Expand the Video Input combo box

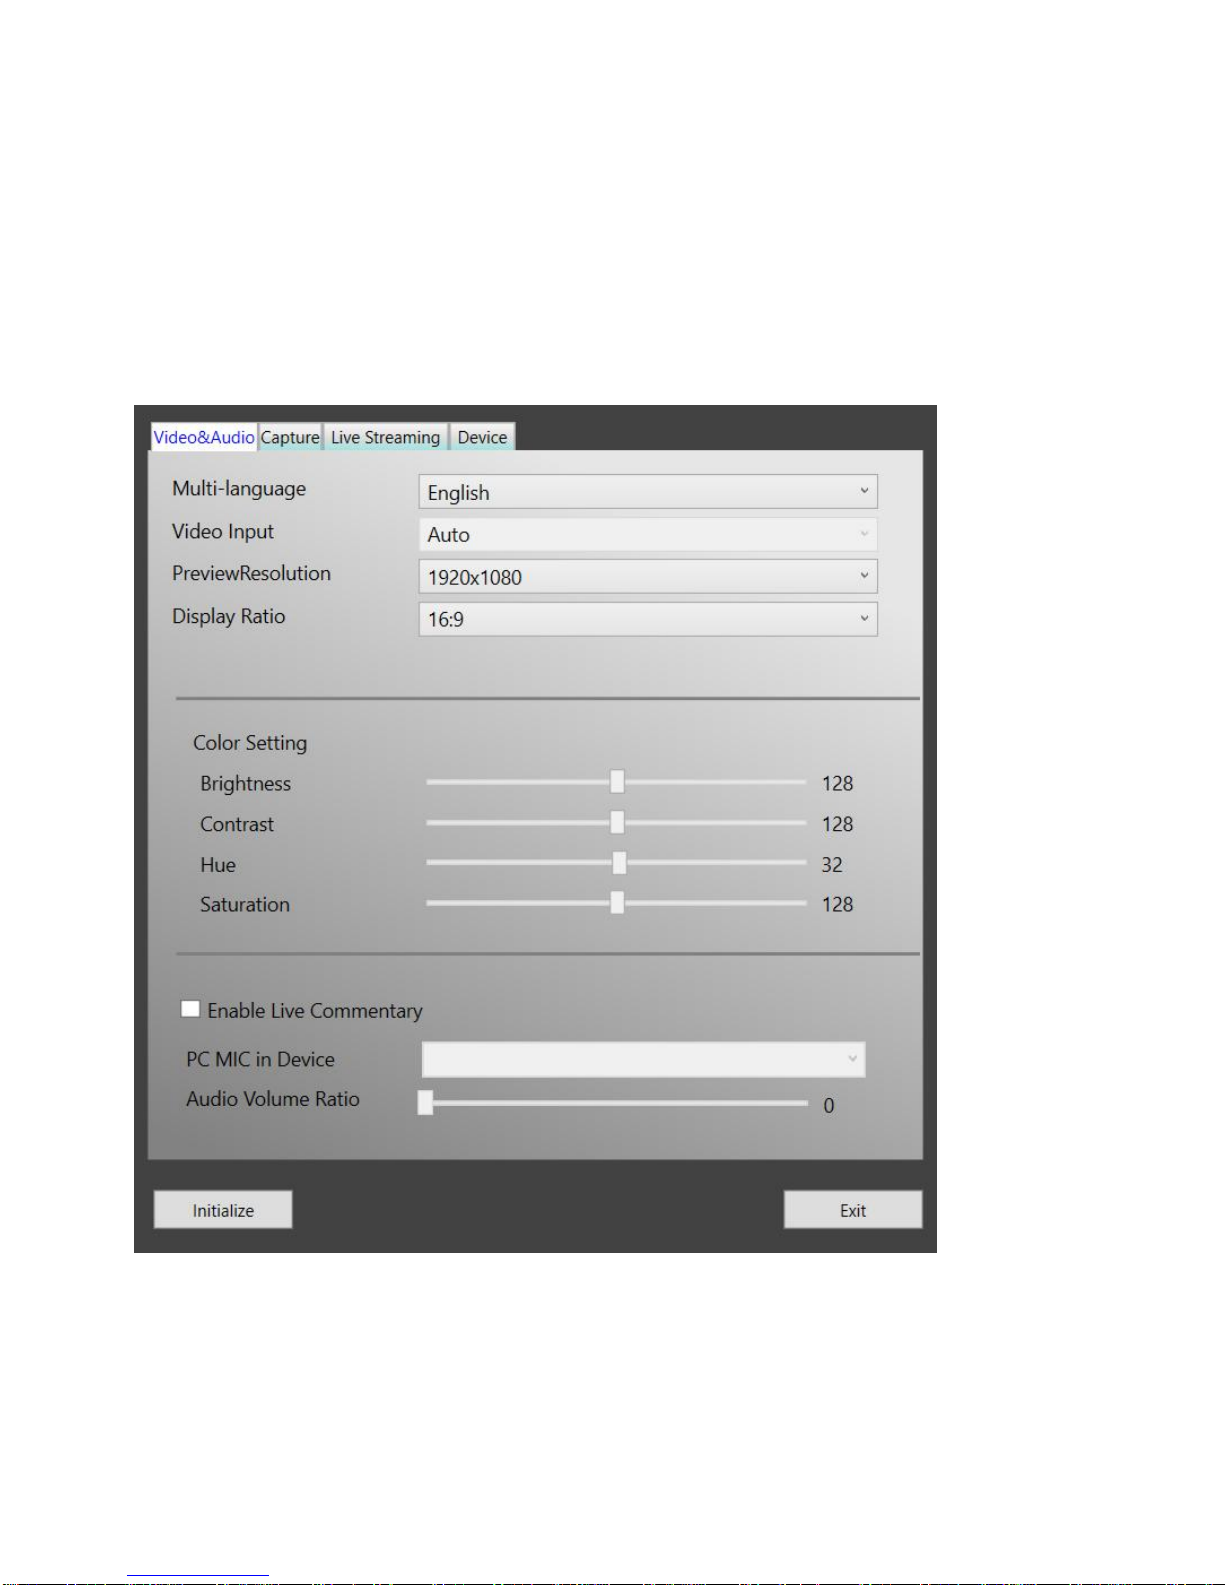pos(648,534)
